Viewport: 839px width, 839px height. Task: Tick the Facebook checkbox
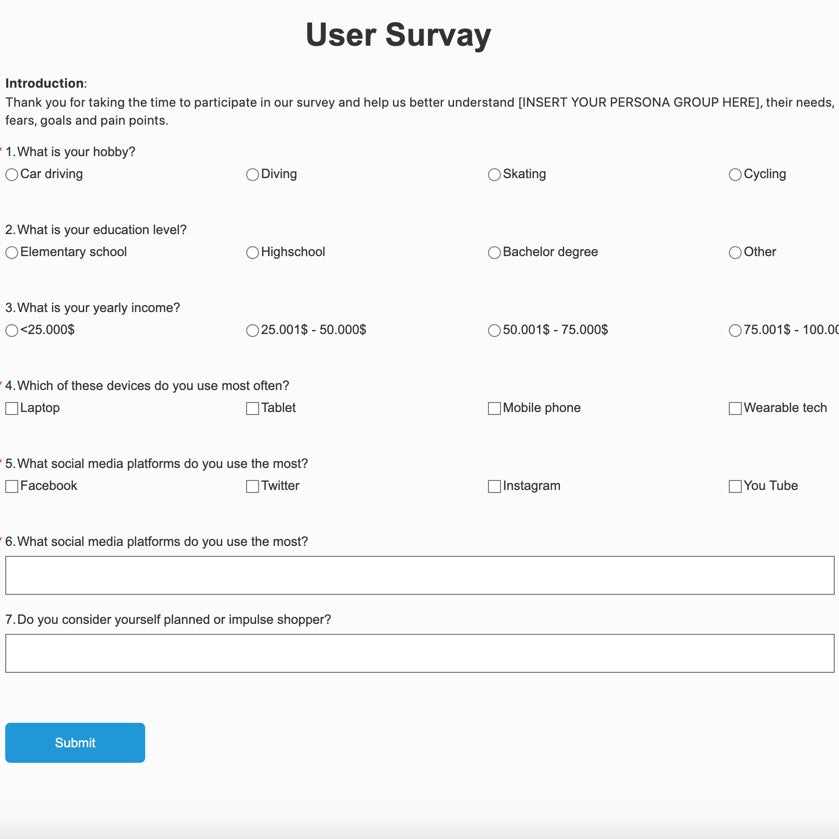tap(12, 486)
